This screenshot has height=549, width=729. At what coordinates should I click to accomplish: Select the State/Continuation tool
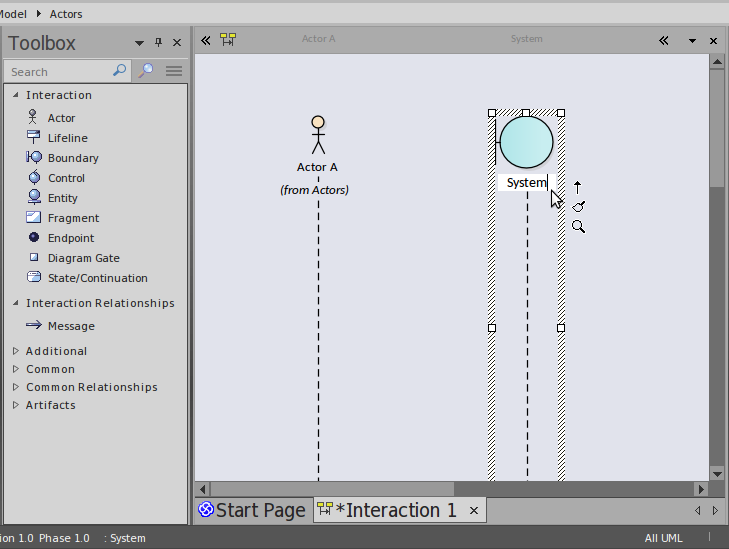[97, 278]
